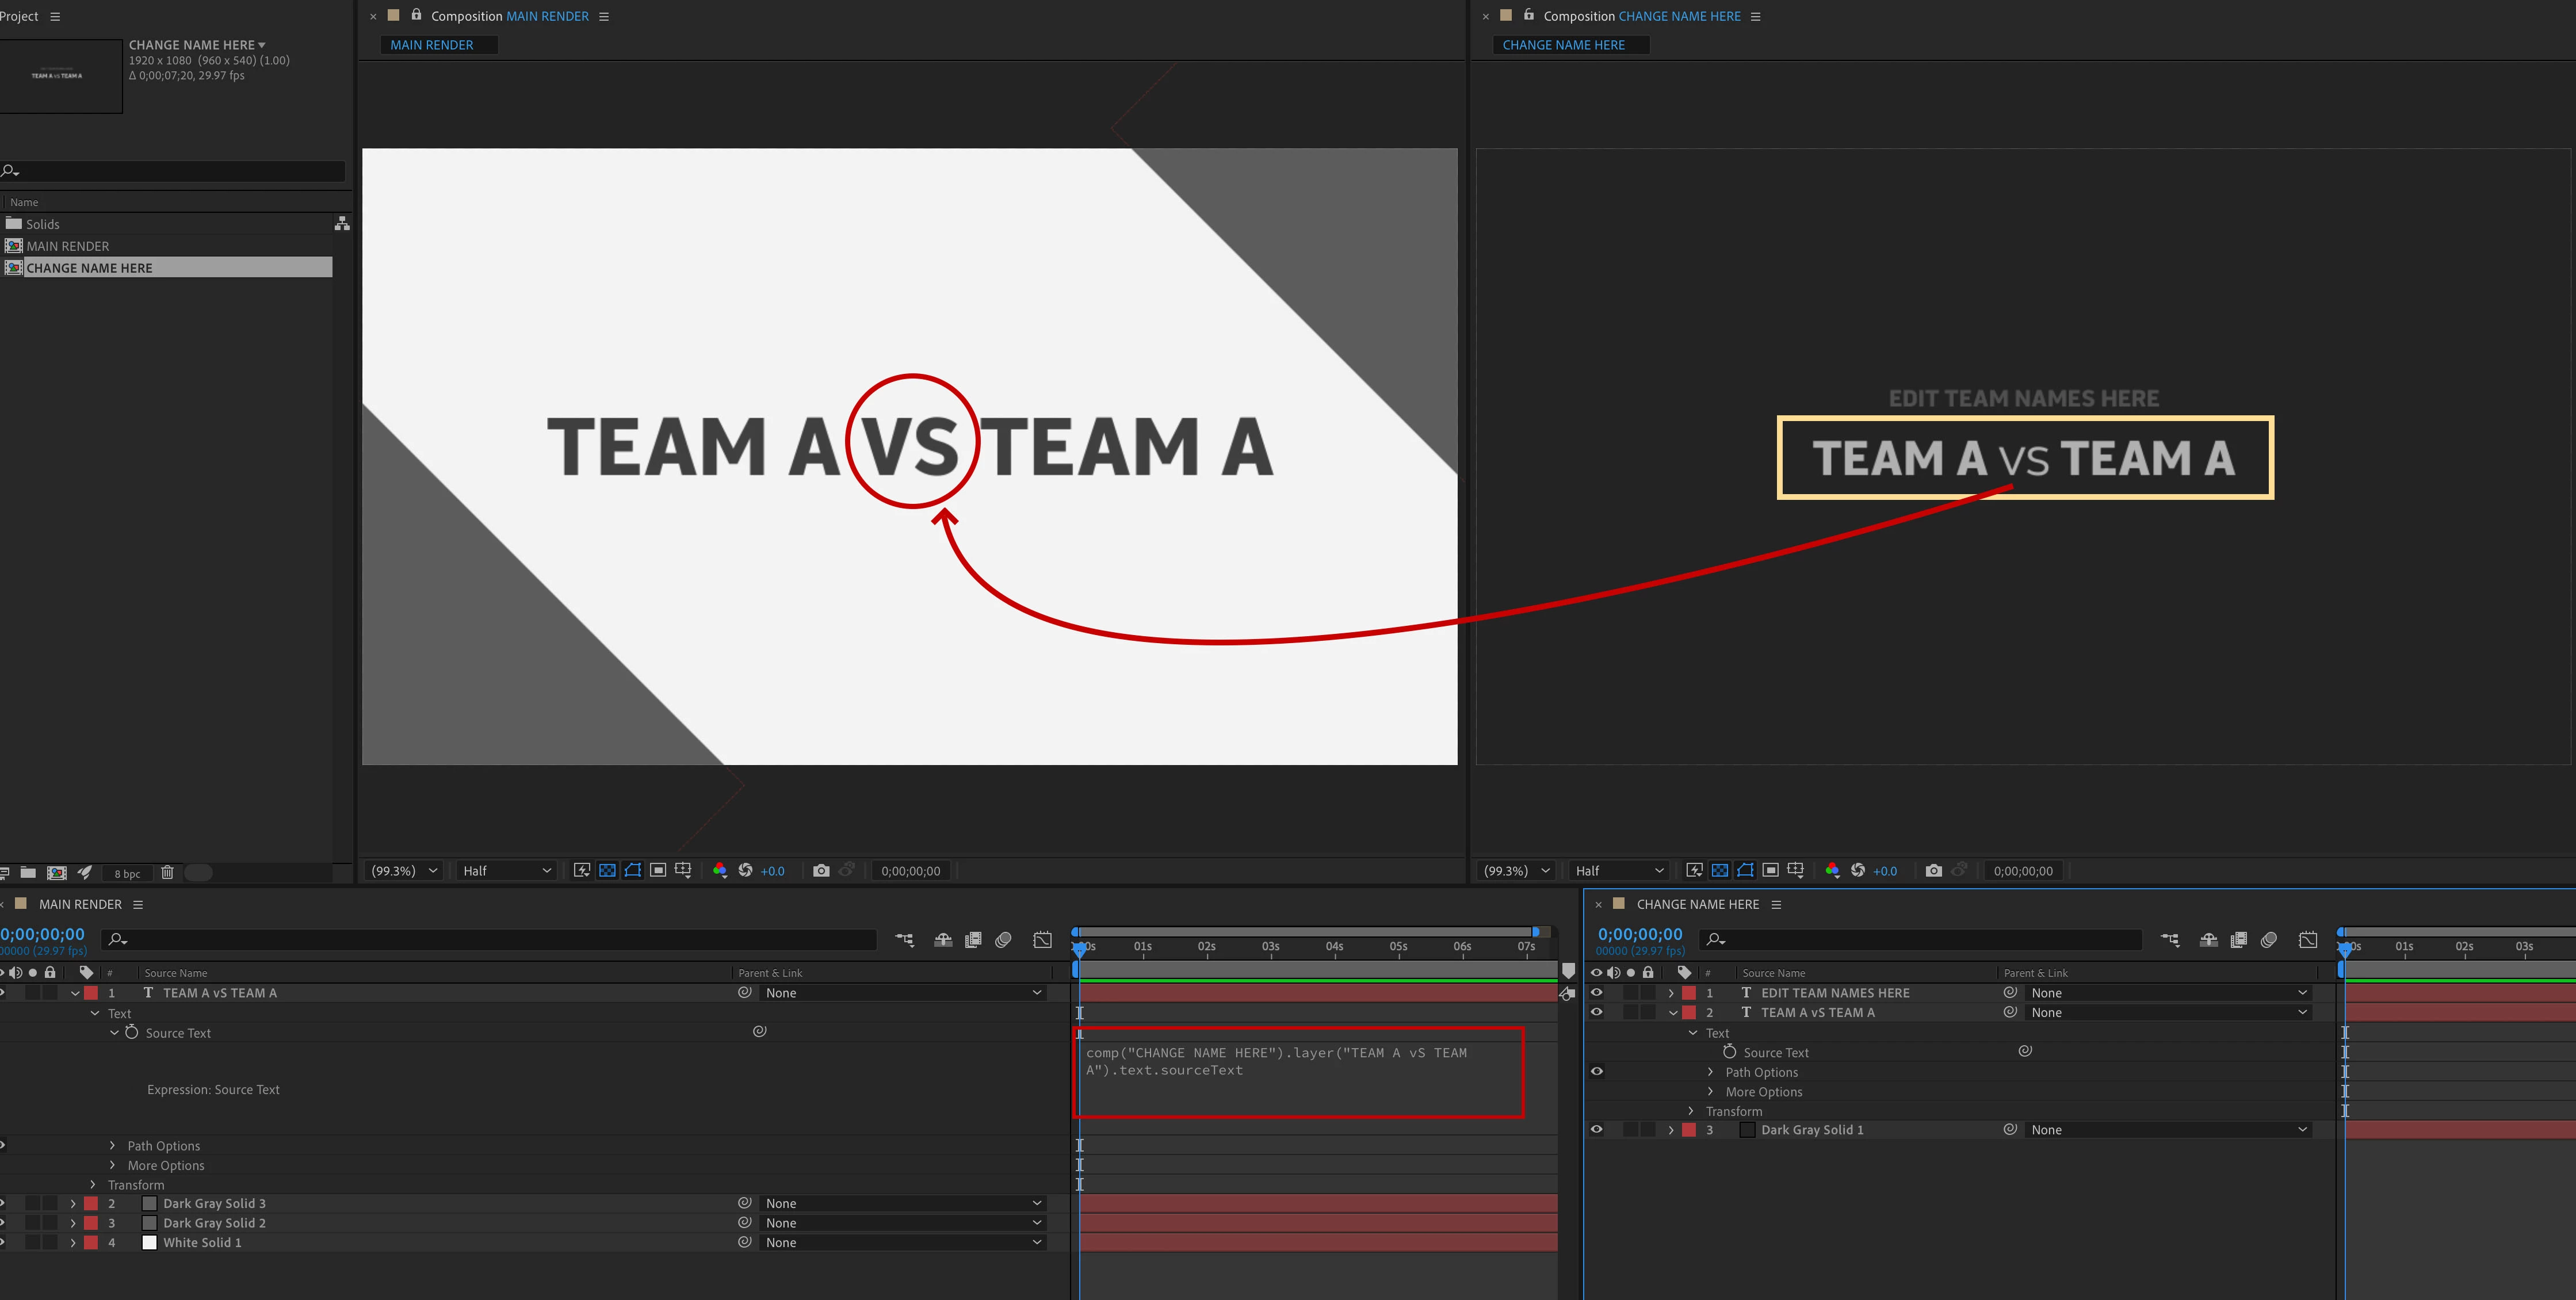Click the label color swatch of White Solid 1
2576x1300 pixels.
[x=91, y=1242]
